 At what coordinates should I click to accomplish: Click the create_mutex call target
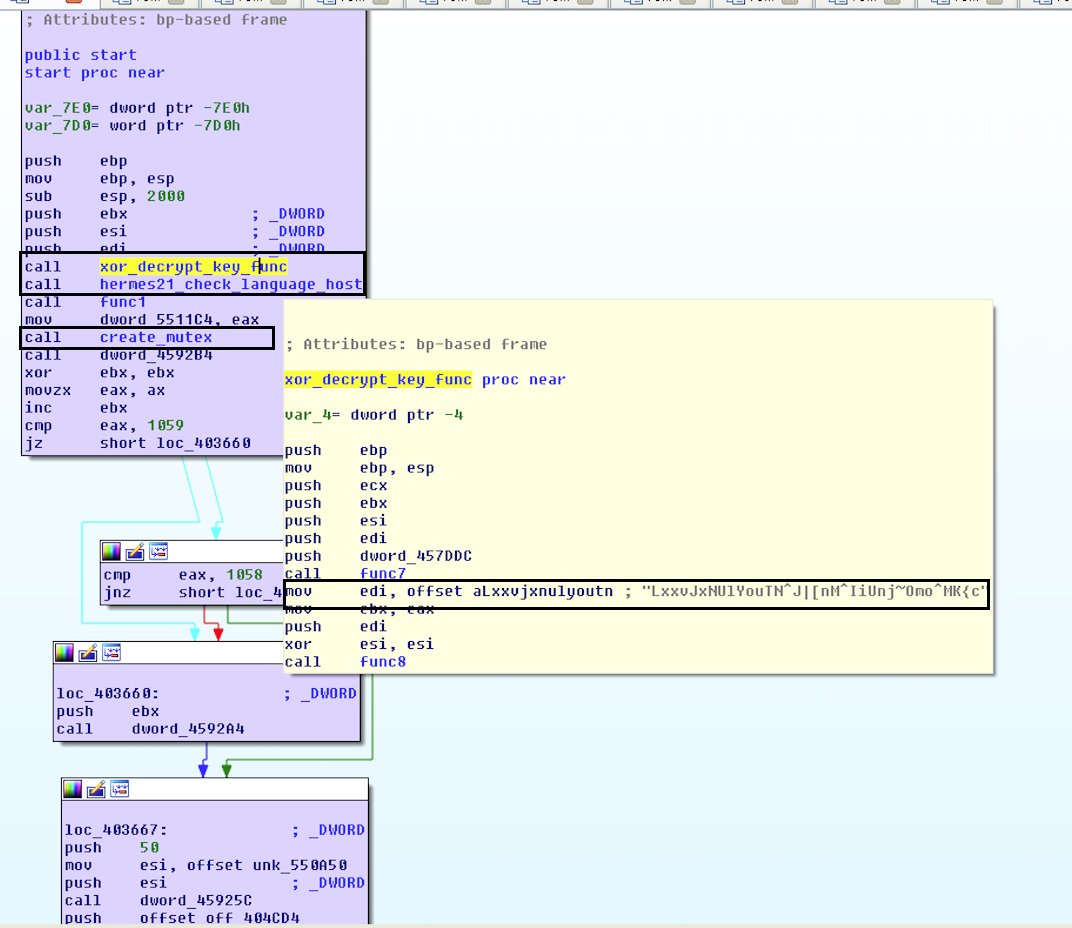click(156, 337)
